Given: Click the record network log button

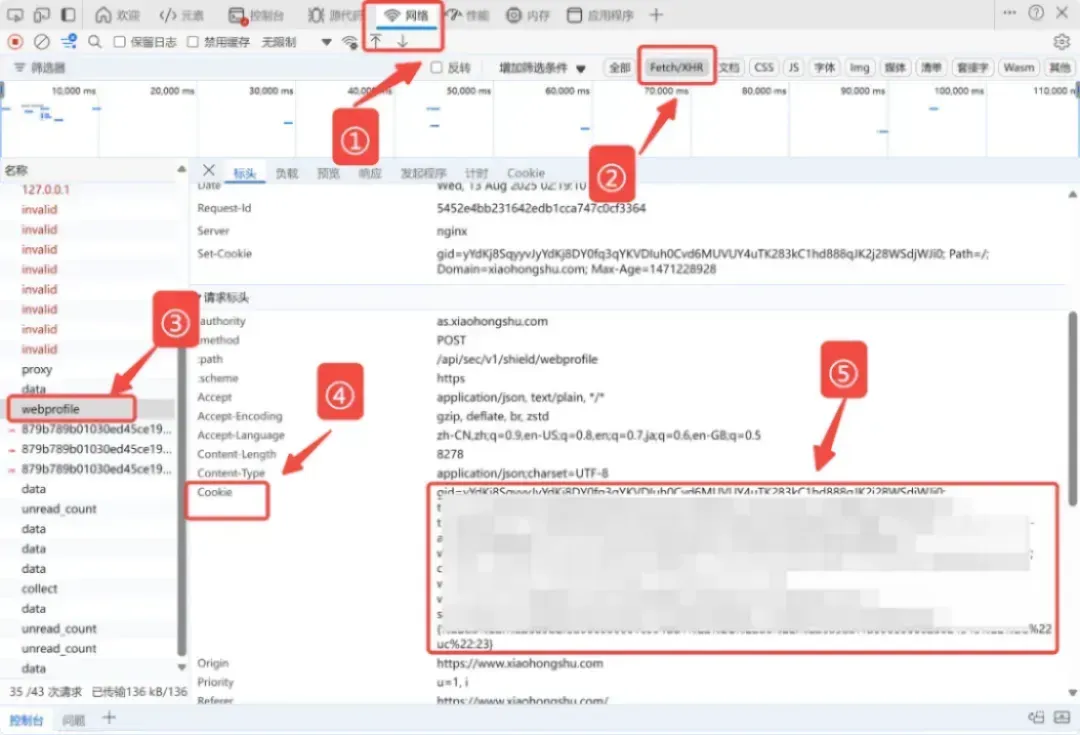Looking at the screenshot, I should pos(15,42).
